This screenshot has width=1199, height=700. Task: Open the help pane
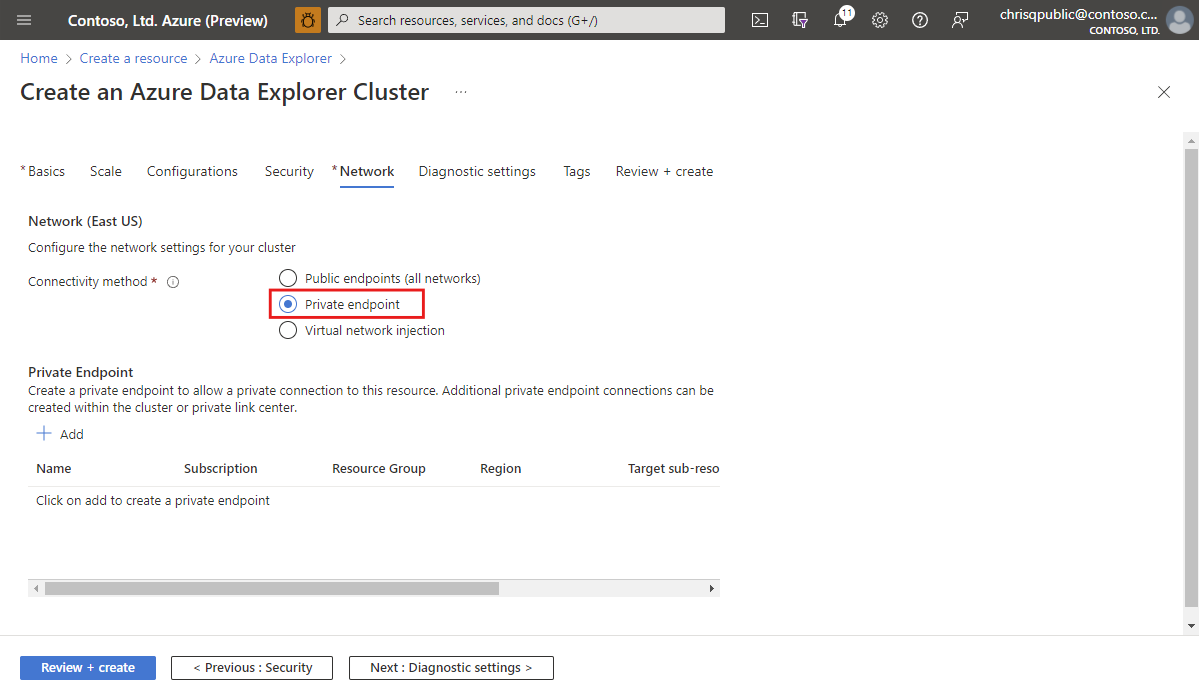[920, 20]
